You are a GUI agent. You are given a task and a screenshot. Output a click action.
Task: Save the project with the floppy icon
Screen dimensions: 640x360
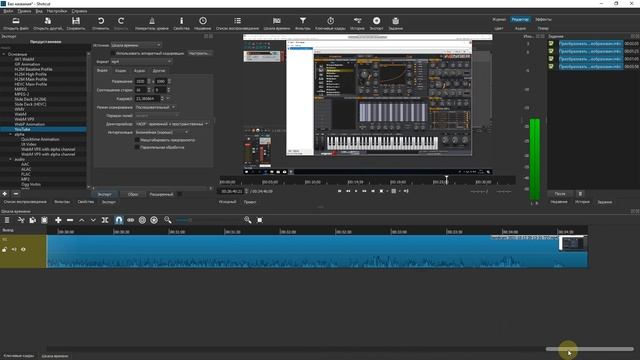click(x=76, y=21)
